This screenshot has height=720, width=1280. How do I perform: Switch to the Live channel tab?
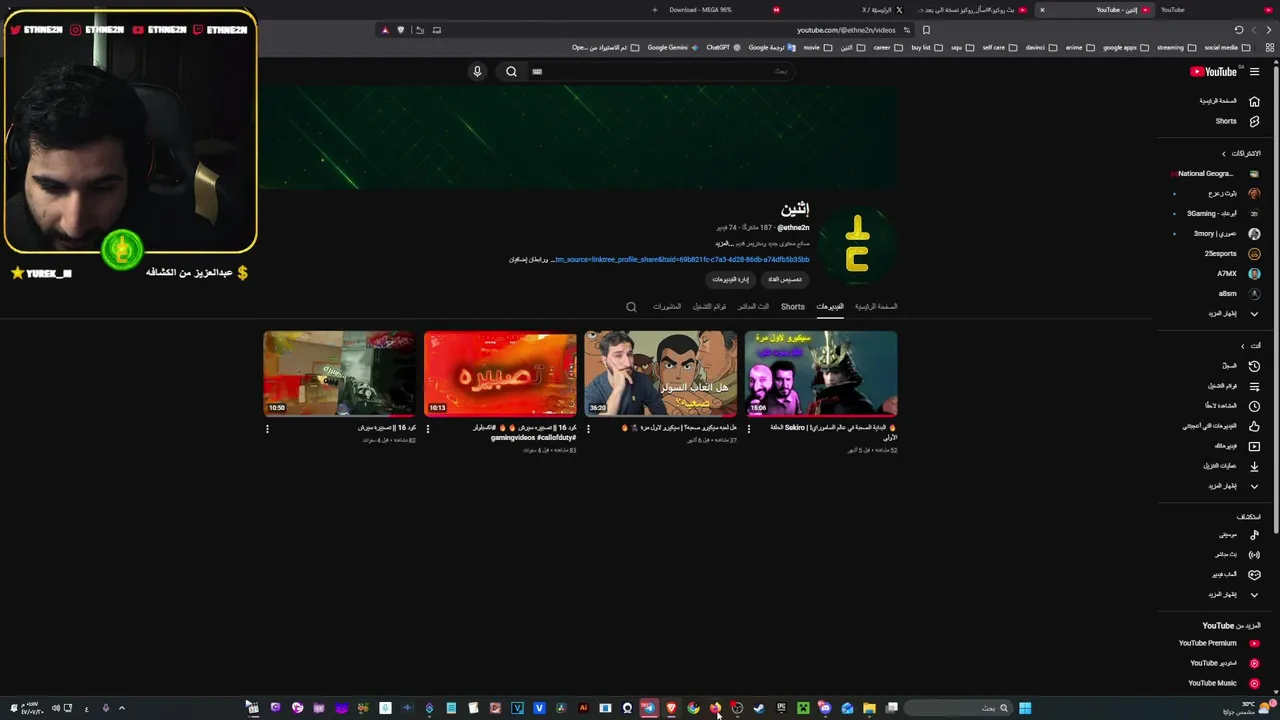coord(753,307)
